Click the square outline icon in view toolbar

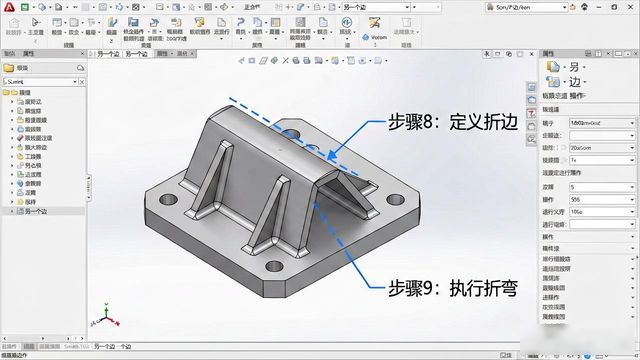tap(252, 61)
